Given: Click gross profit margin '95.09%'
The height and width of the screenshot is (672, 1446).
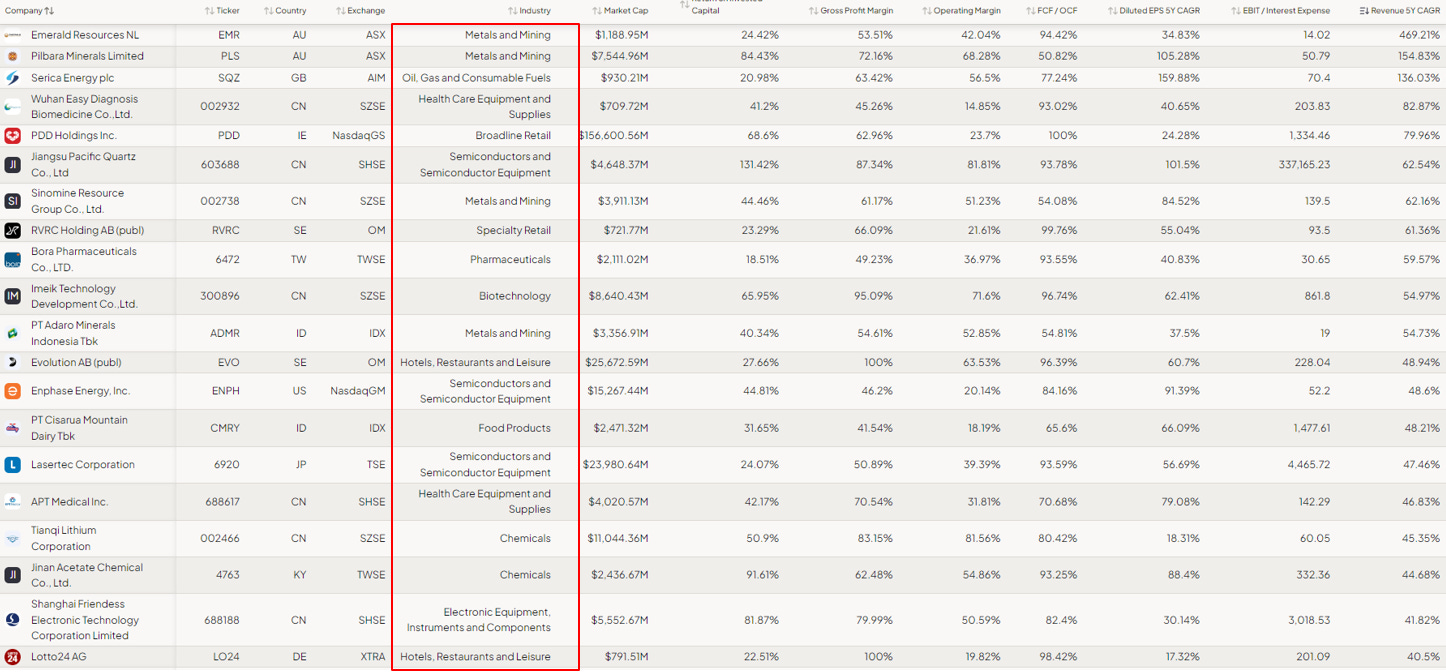Looking at the screenshot, I should tap(874, 296).
